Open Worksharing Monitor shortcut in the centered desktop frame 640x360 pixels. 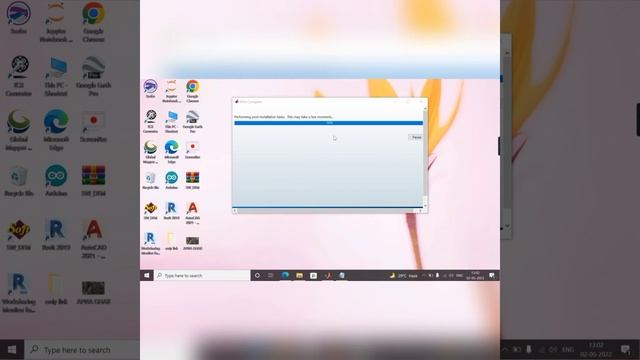pyautogui.click(x=150, y=243)
